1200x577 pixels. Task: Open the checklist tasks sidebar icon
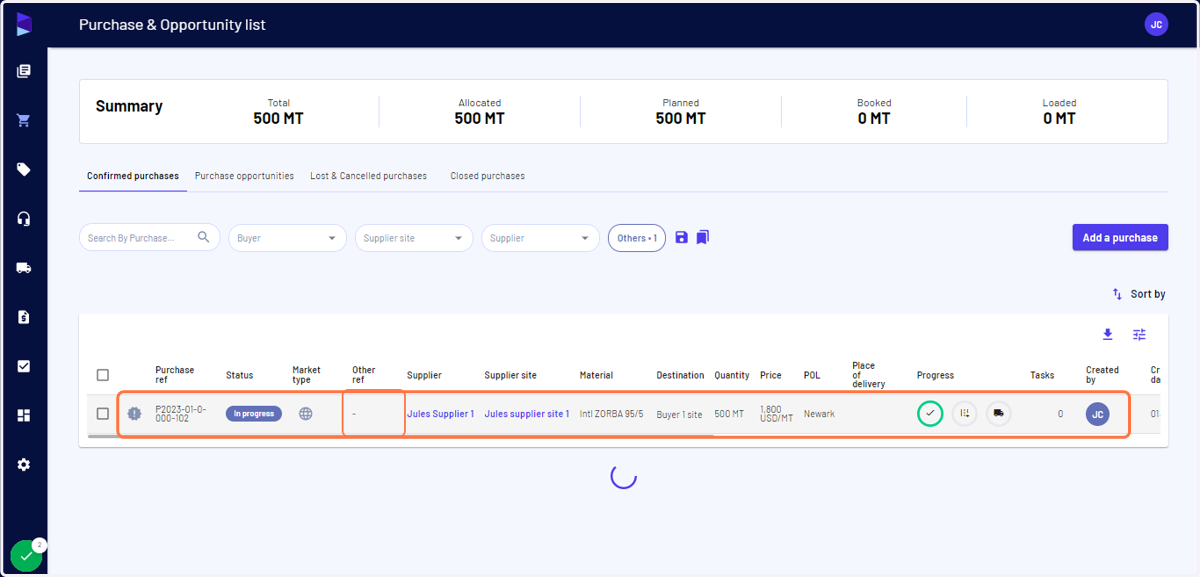(24, 366)
